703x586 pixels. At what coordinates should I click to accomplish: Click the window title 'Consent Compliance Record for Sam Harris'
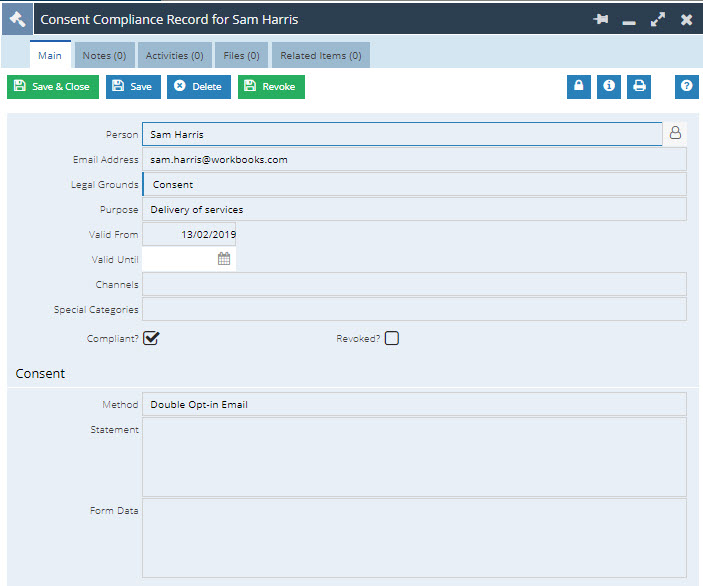point(169,19)
